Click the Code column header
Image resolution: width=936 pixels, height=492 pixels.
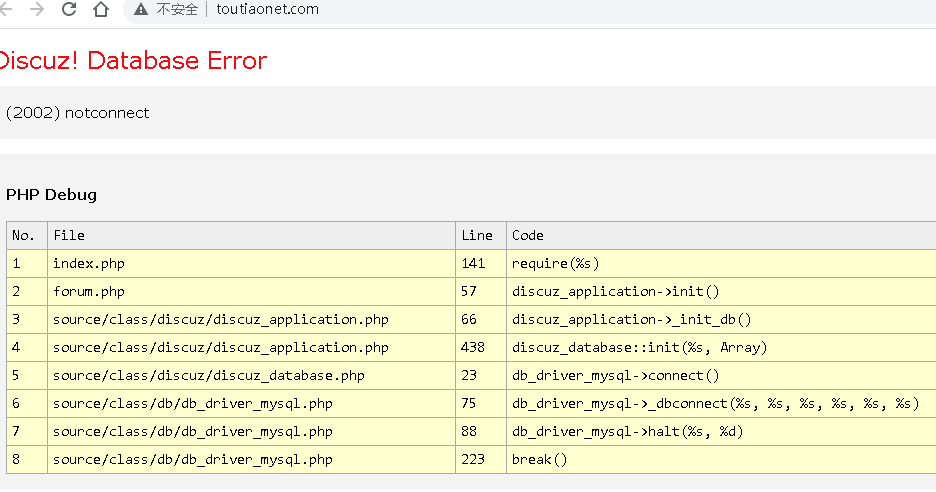[x=528, y=236]
